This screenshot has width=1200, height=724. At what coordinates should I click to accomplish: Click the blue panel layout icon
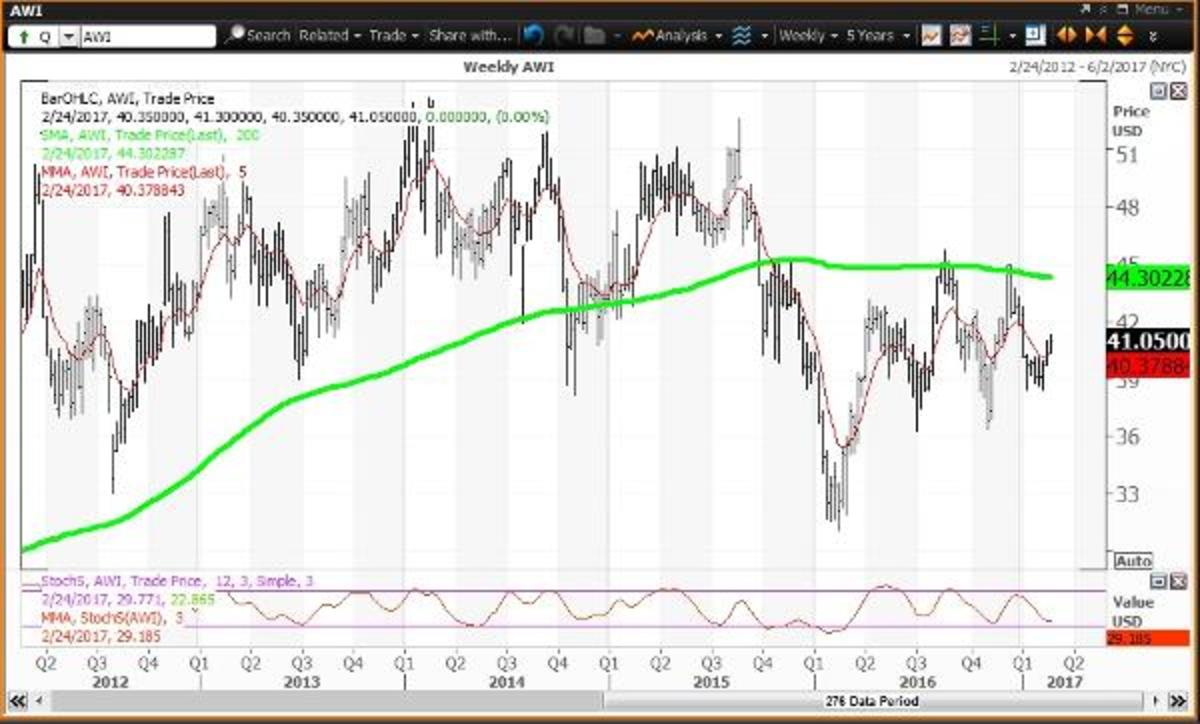tap(1035, 36)
